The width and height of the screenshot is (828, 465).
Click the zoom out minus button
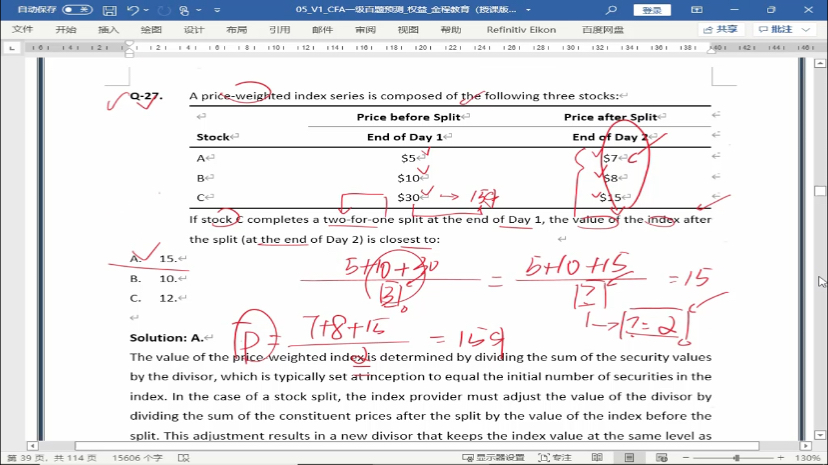685,458
